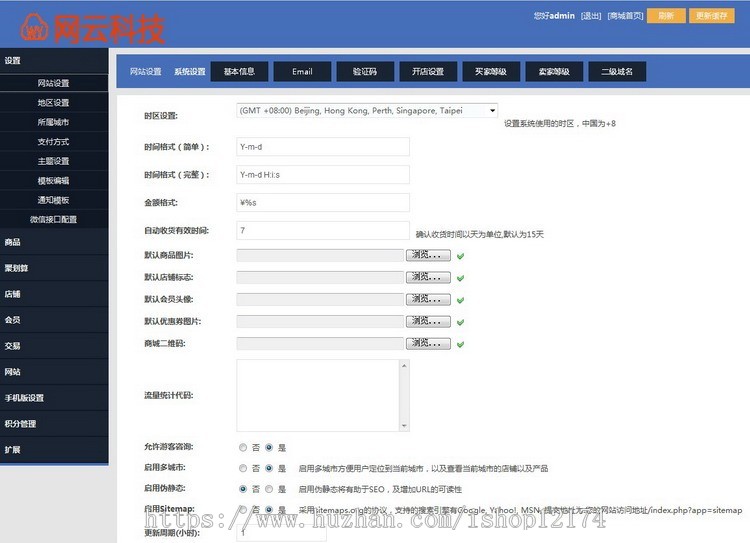
Task: Expand the 商品 sidebar section
Action: tap(54, 242)
